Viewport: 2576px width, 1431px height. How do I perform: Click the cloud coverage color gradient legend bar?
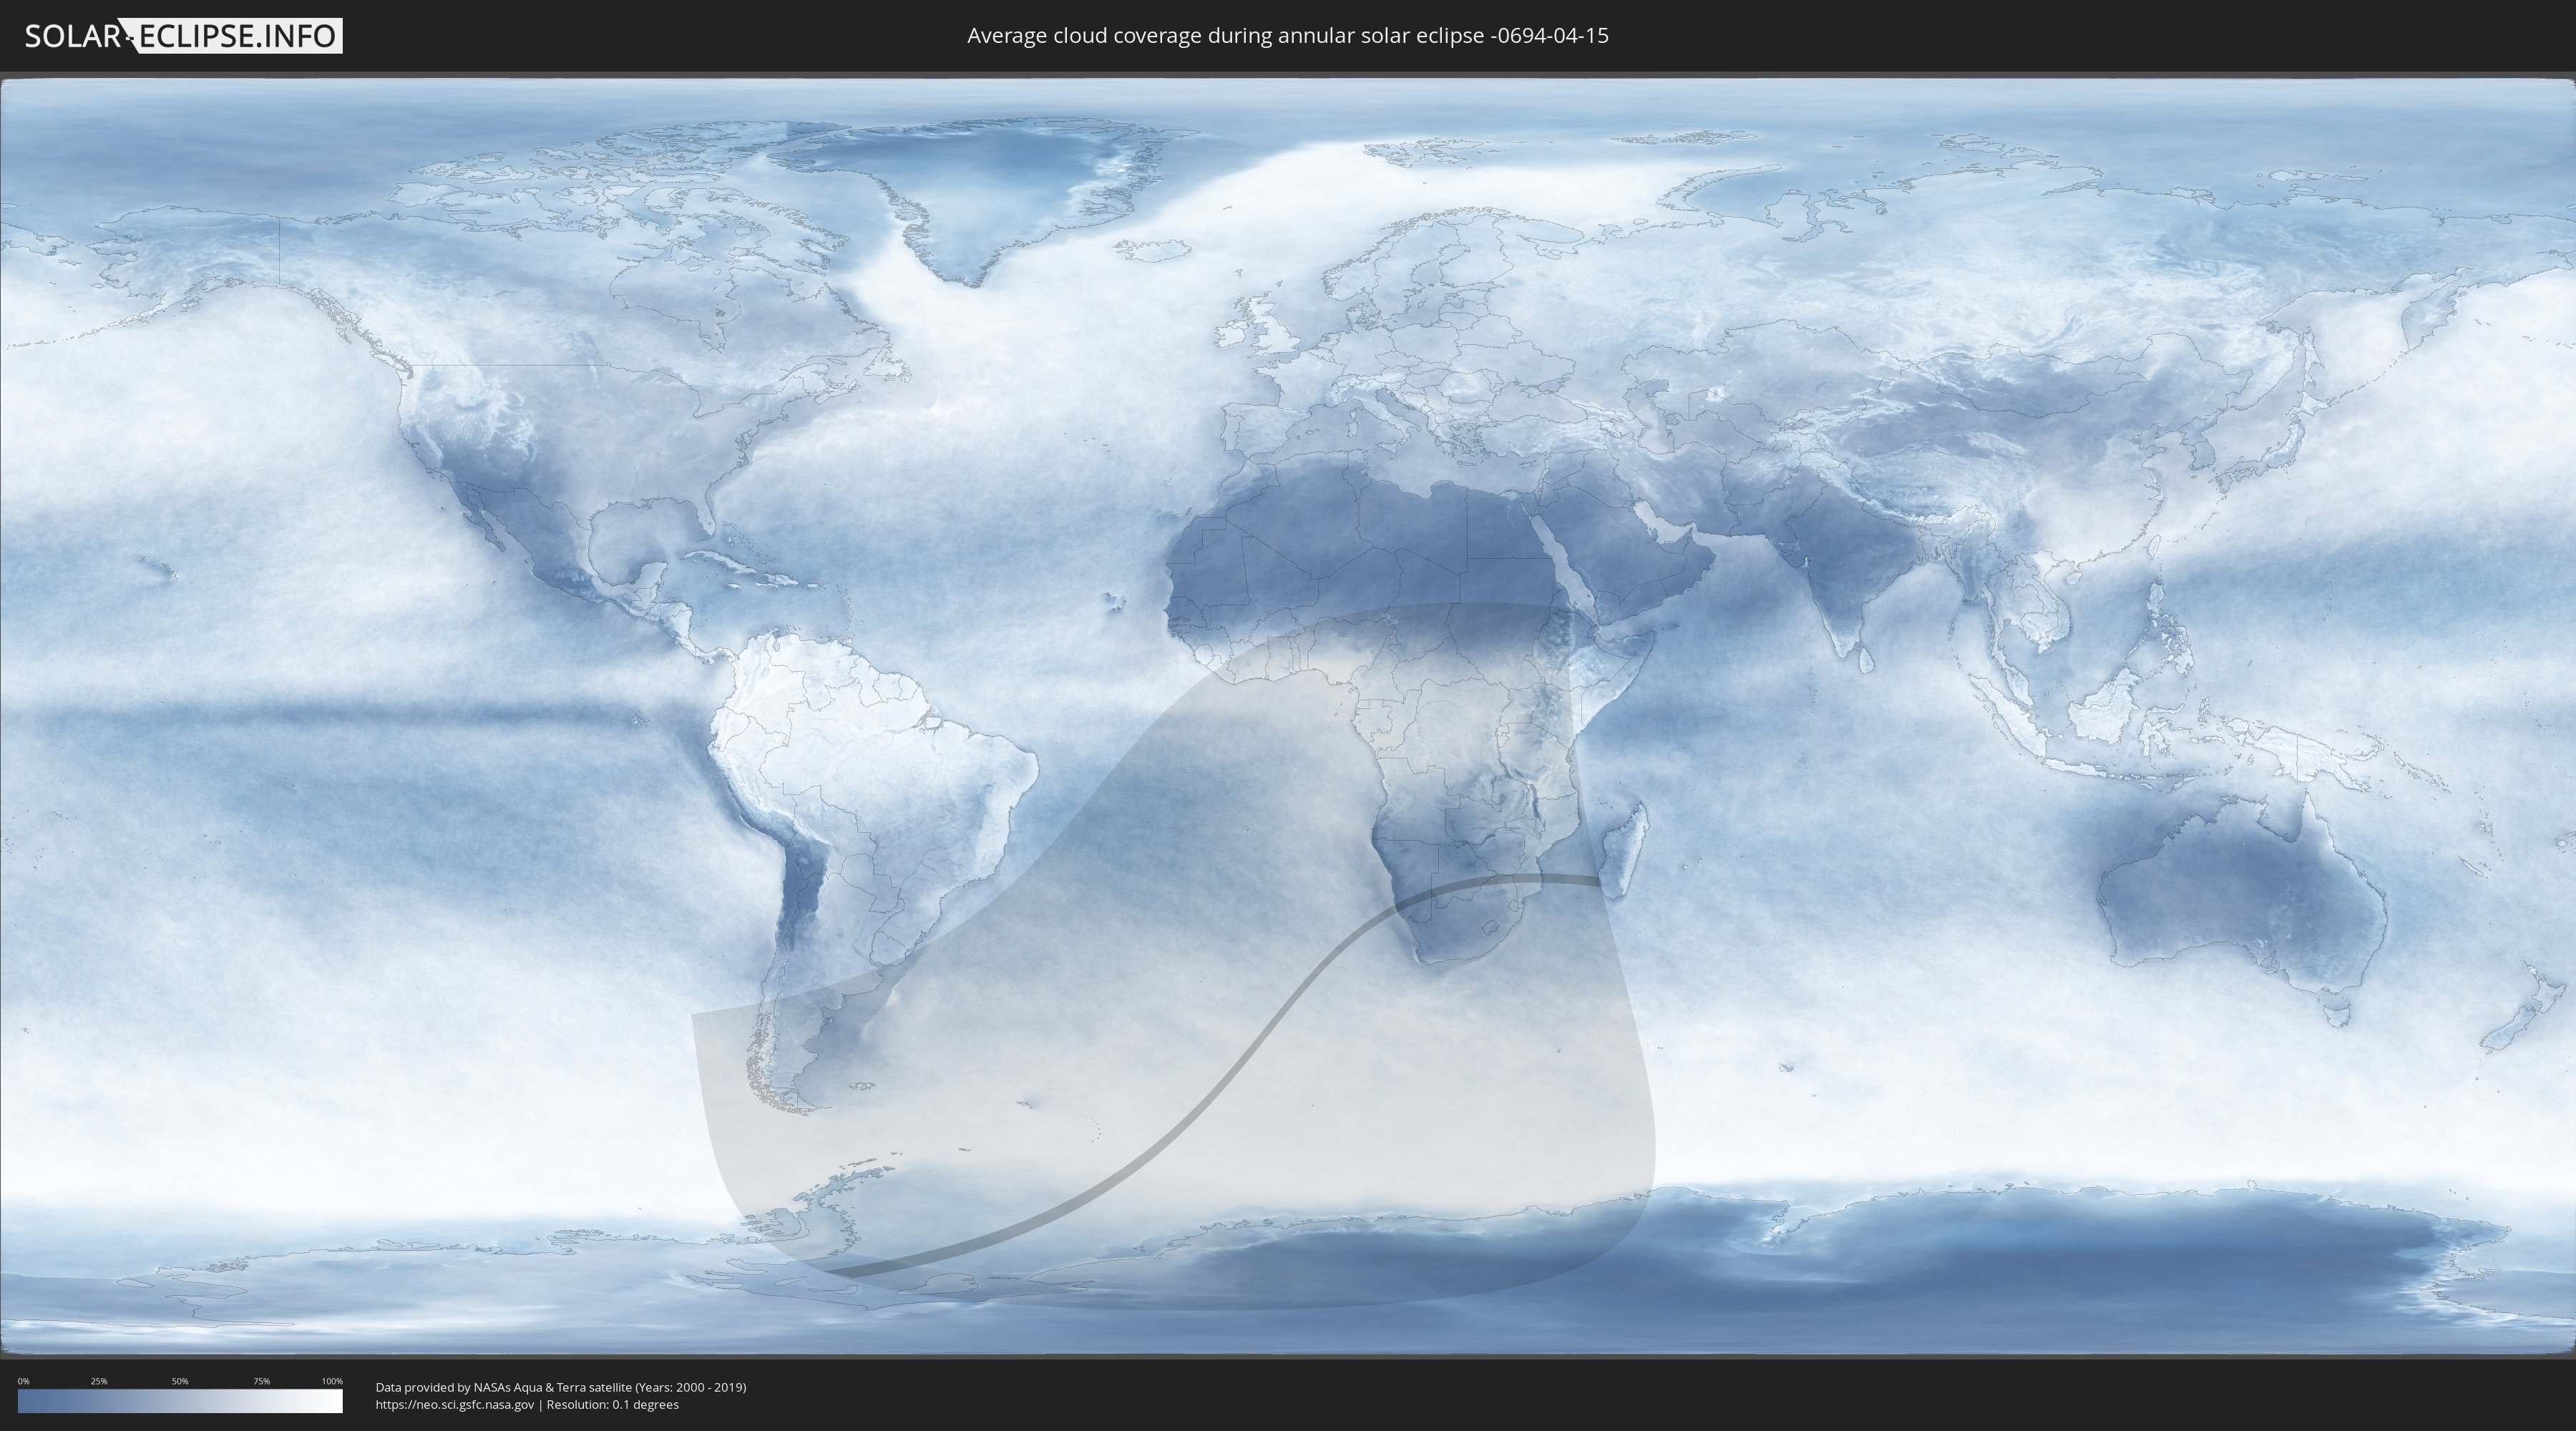click(180, 1401)
